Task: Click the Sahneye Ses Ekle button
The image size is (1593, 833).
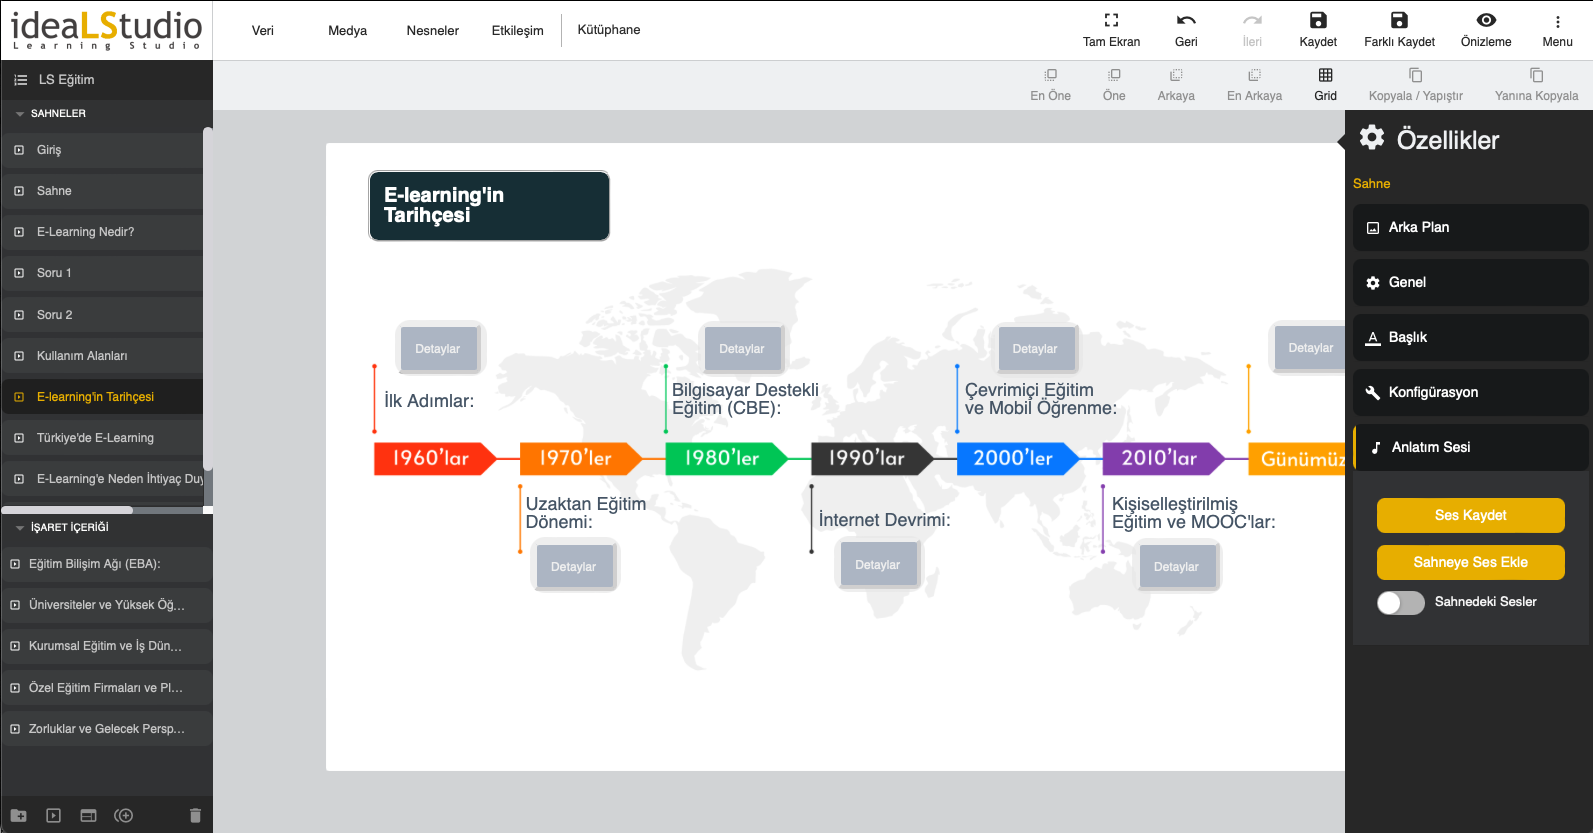Action: coord(1470,563)
